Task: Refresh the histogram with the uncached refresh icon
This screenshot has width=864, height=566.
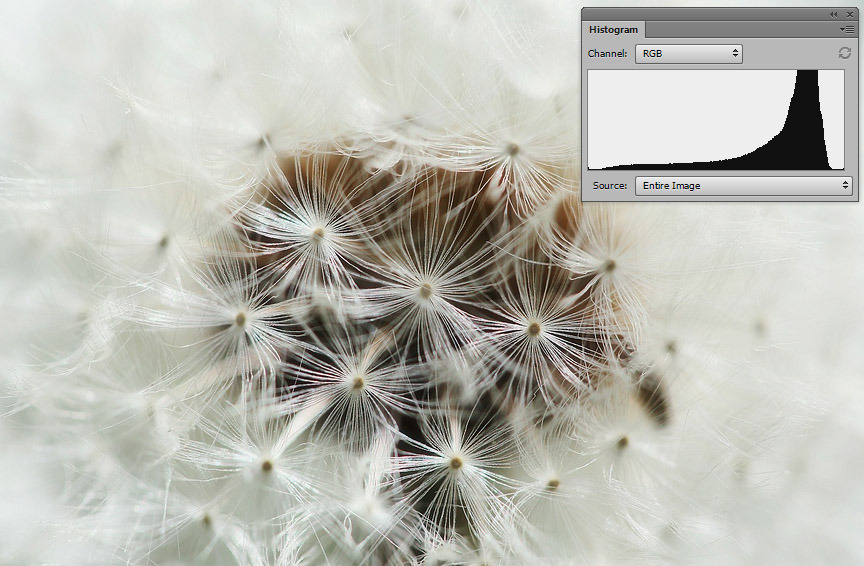Action: (844, 53)
